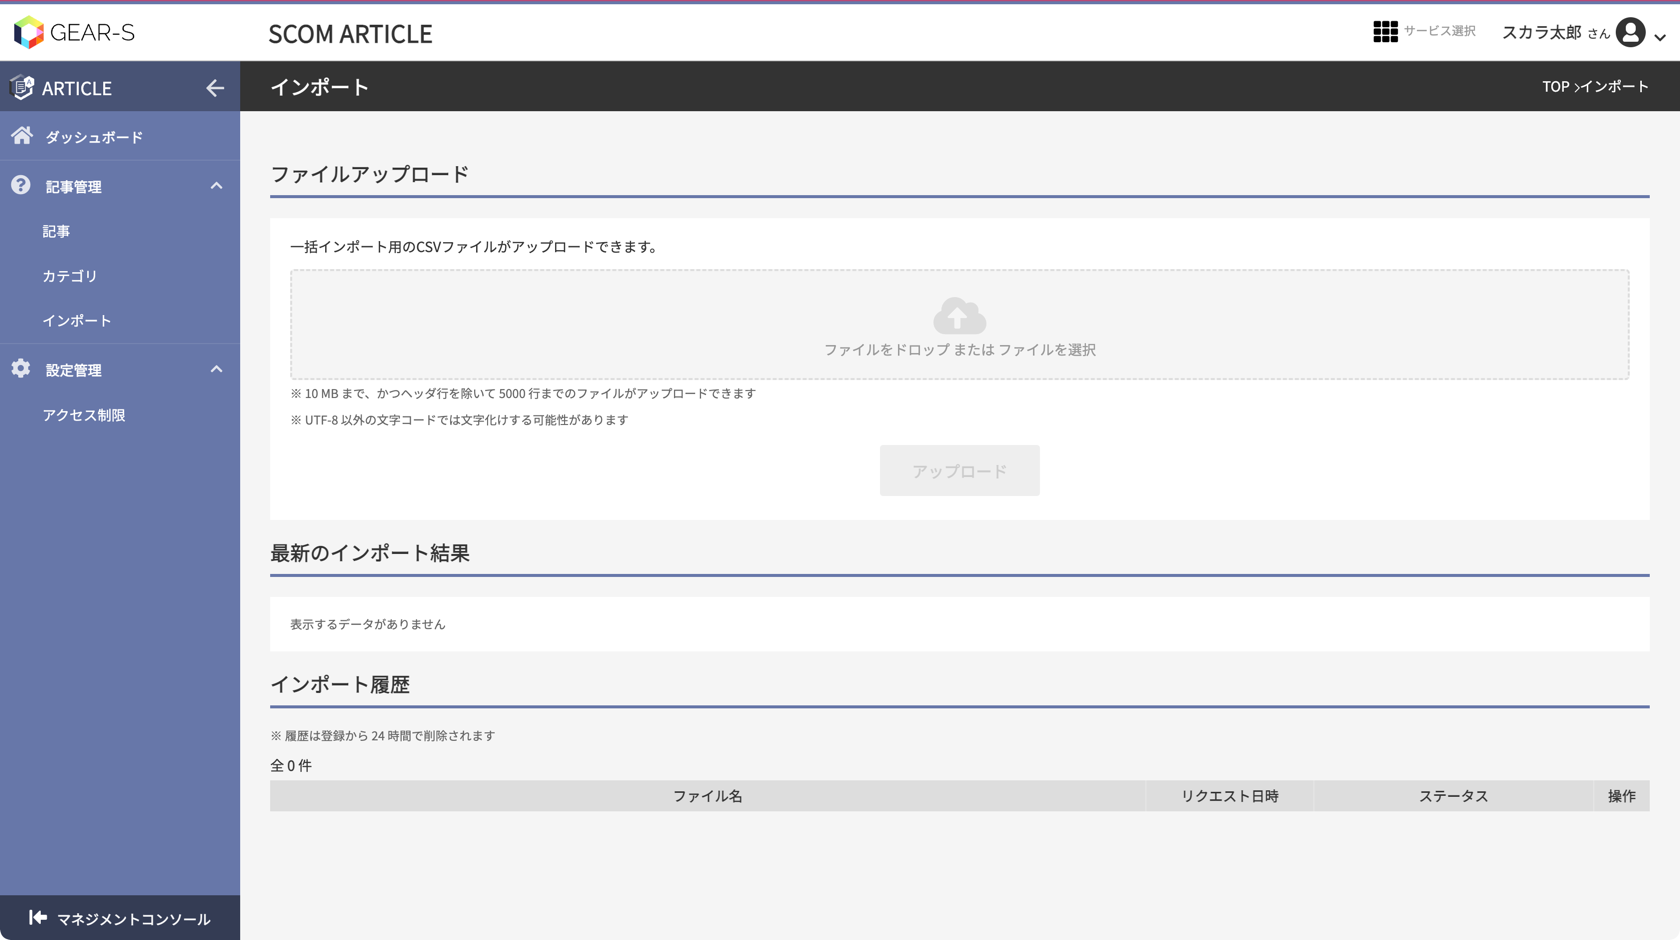Click the SCOM ARTICLE title

coord(350,34)
